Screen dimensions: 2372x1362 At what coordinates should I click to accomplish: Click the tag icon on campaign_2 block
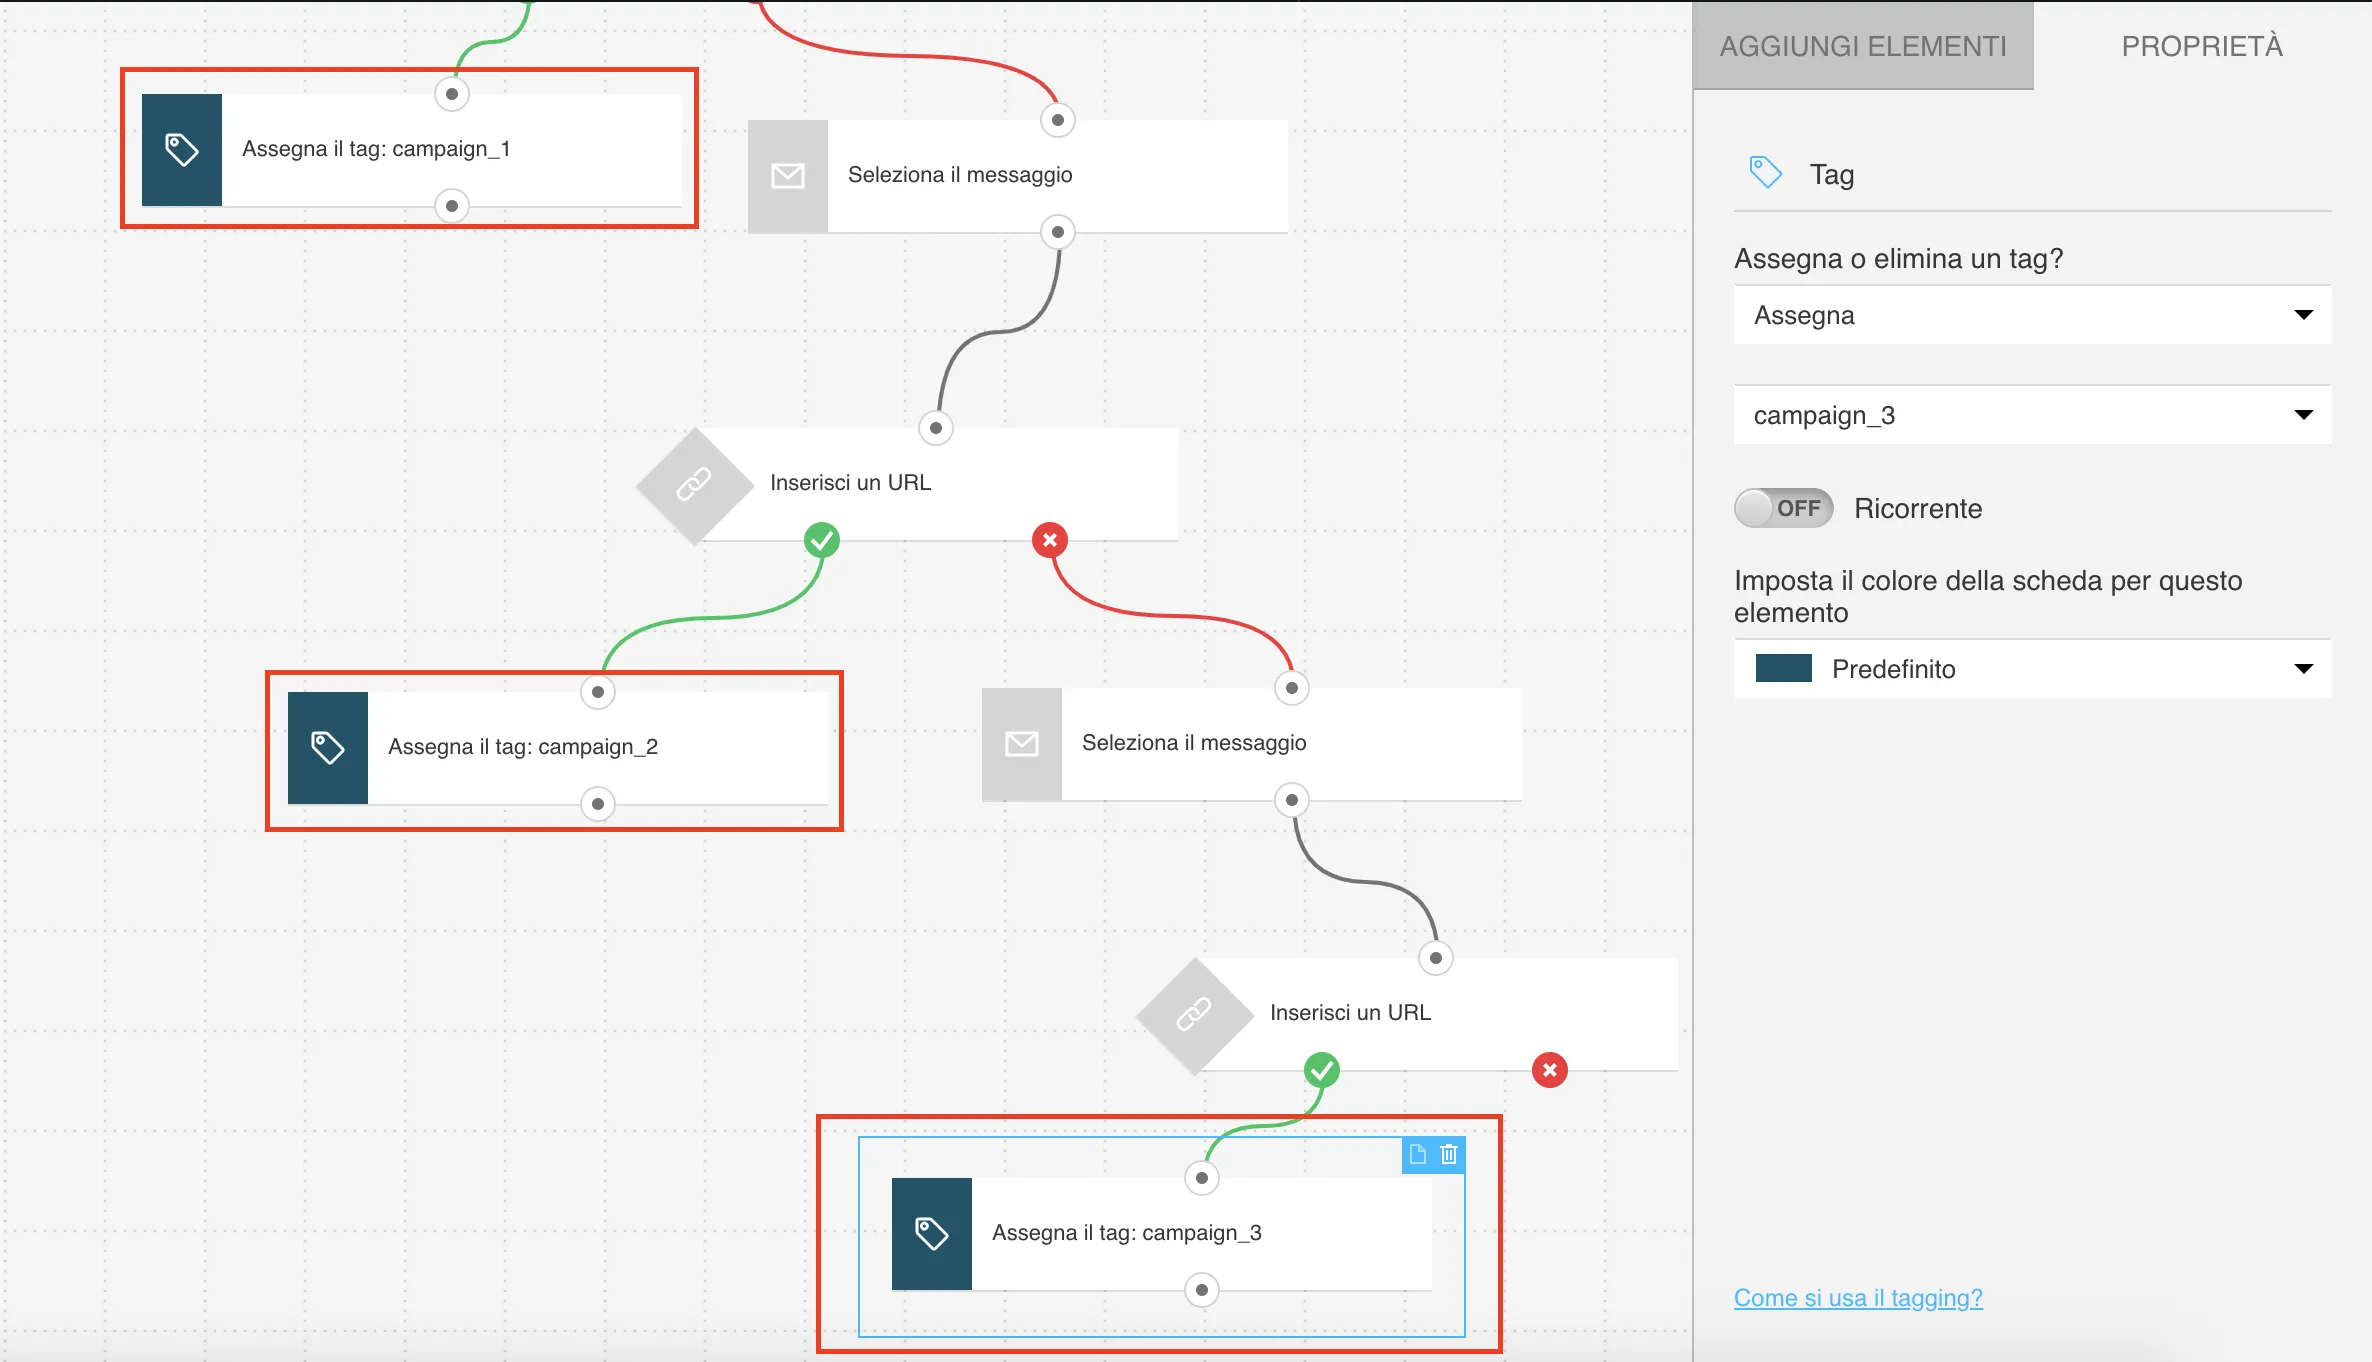(327, 748)
